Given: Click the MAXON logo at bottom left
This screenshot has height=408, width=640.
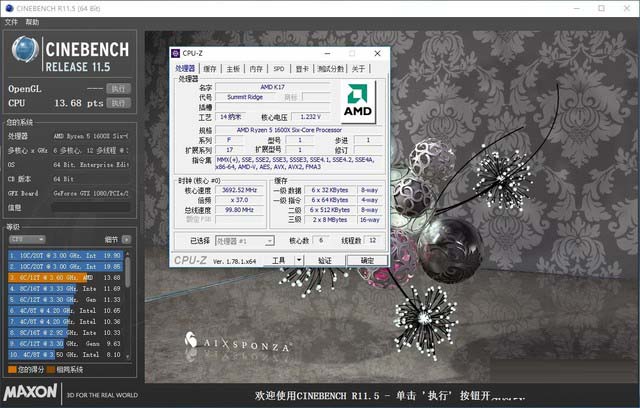Looking at the screenshot, I should point(30,392).
